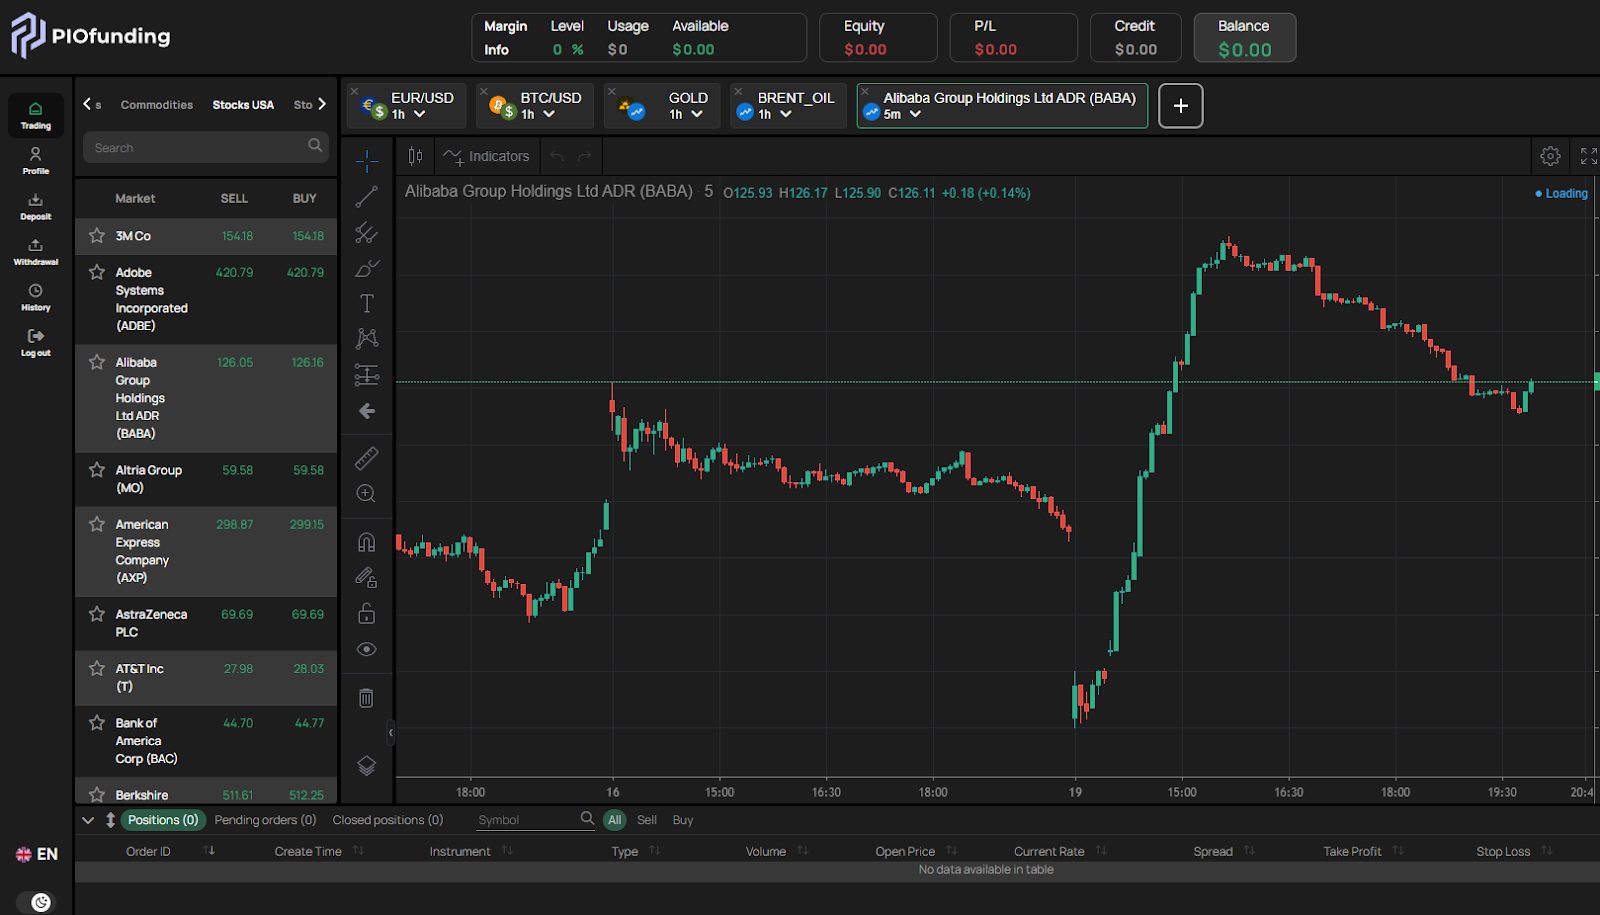Select the AstraZeneca PLC row

(206, 623)
